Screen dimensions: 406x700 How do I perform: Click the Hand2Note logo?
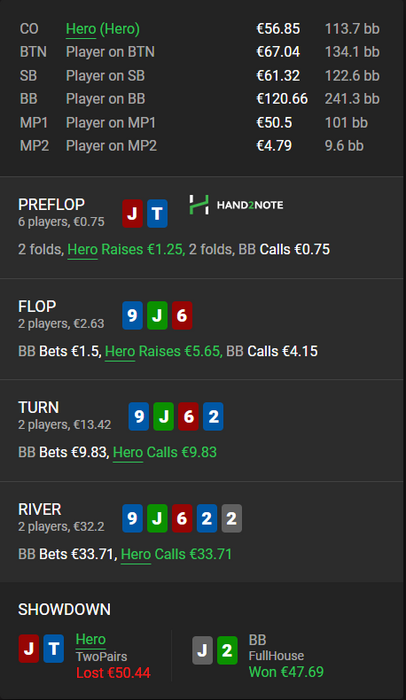tap(236, 205)
